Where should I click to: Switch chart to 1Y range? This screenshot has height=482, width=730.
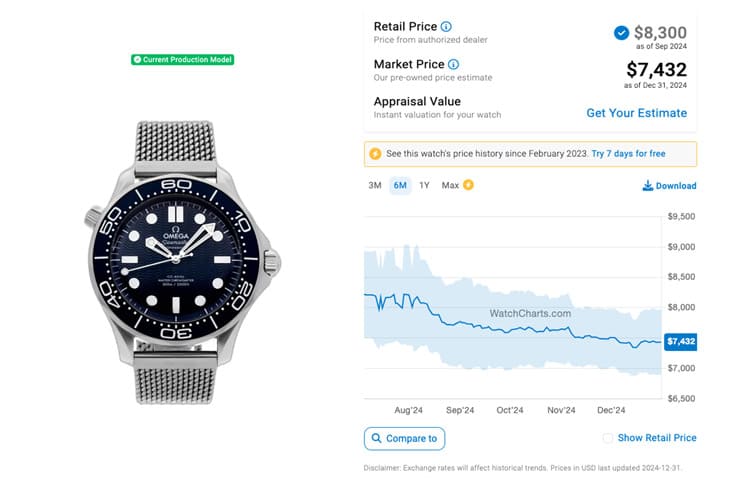click(425, 185)
